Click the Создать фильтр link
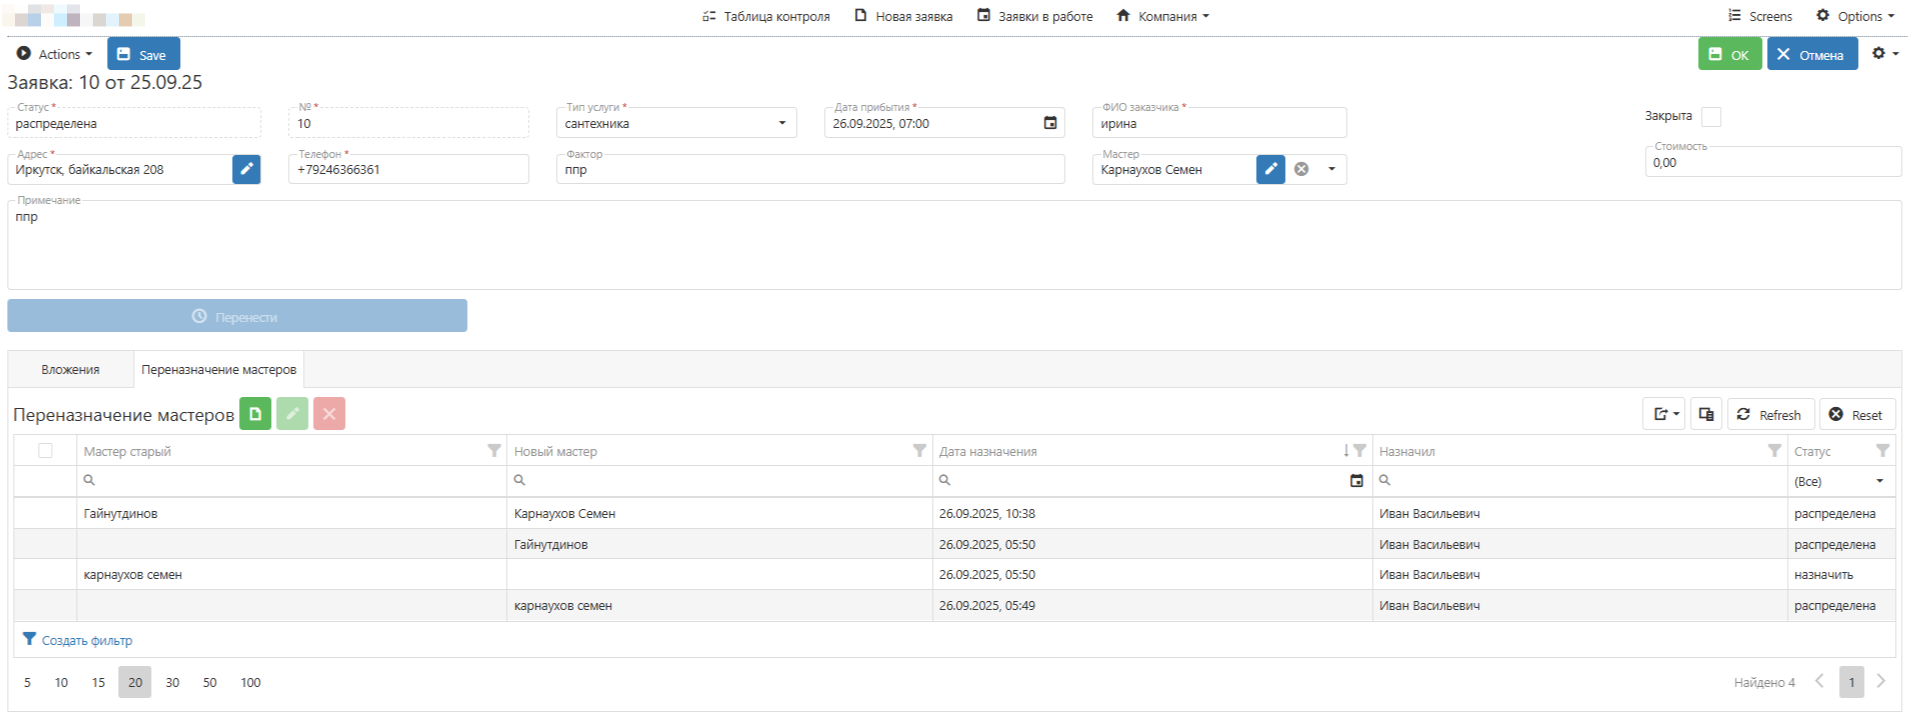Viewport: 1908px width, 720px height. [77, 640]
